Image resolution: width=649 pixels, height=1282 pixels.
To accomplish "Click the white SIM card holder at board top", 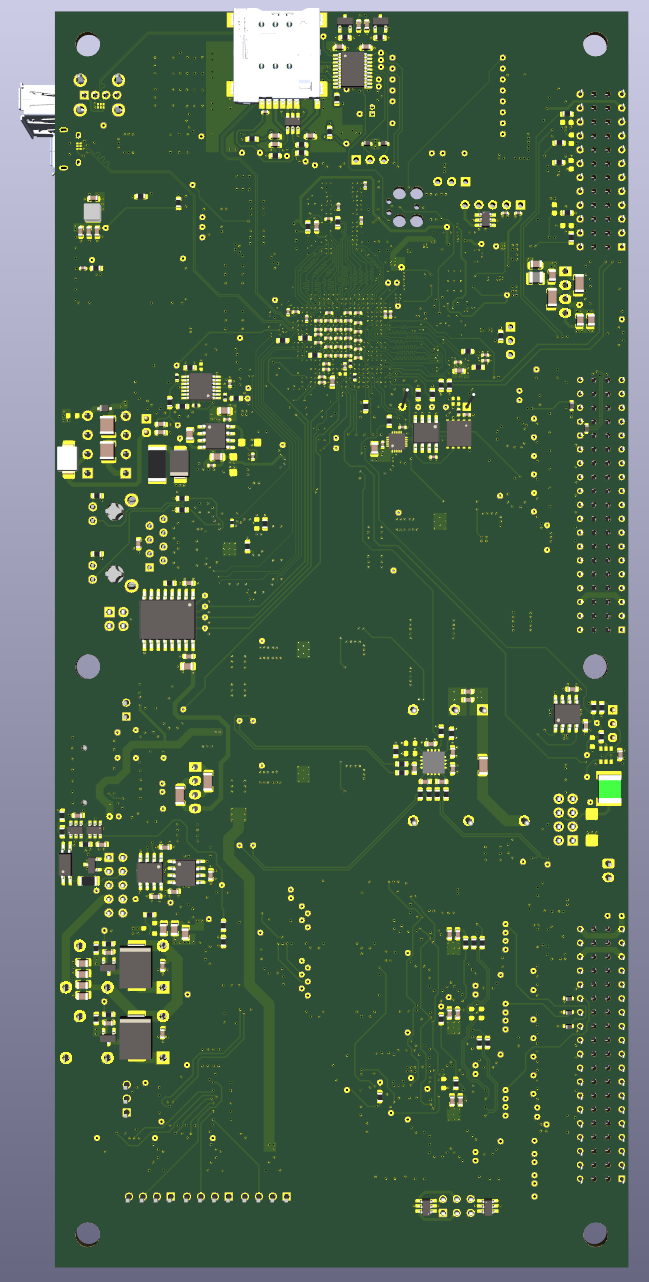I will pyautogui.click(x=278, y=53).
